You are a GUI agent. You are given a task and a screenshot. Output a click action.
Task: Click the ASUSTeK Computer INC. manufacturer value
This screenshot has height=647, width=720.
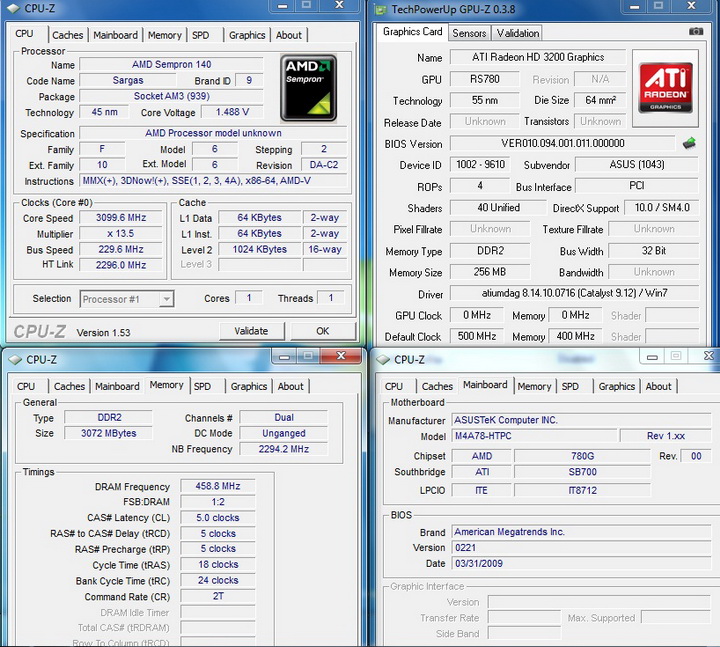point(581,420)
